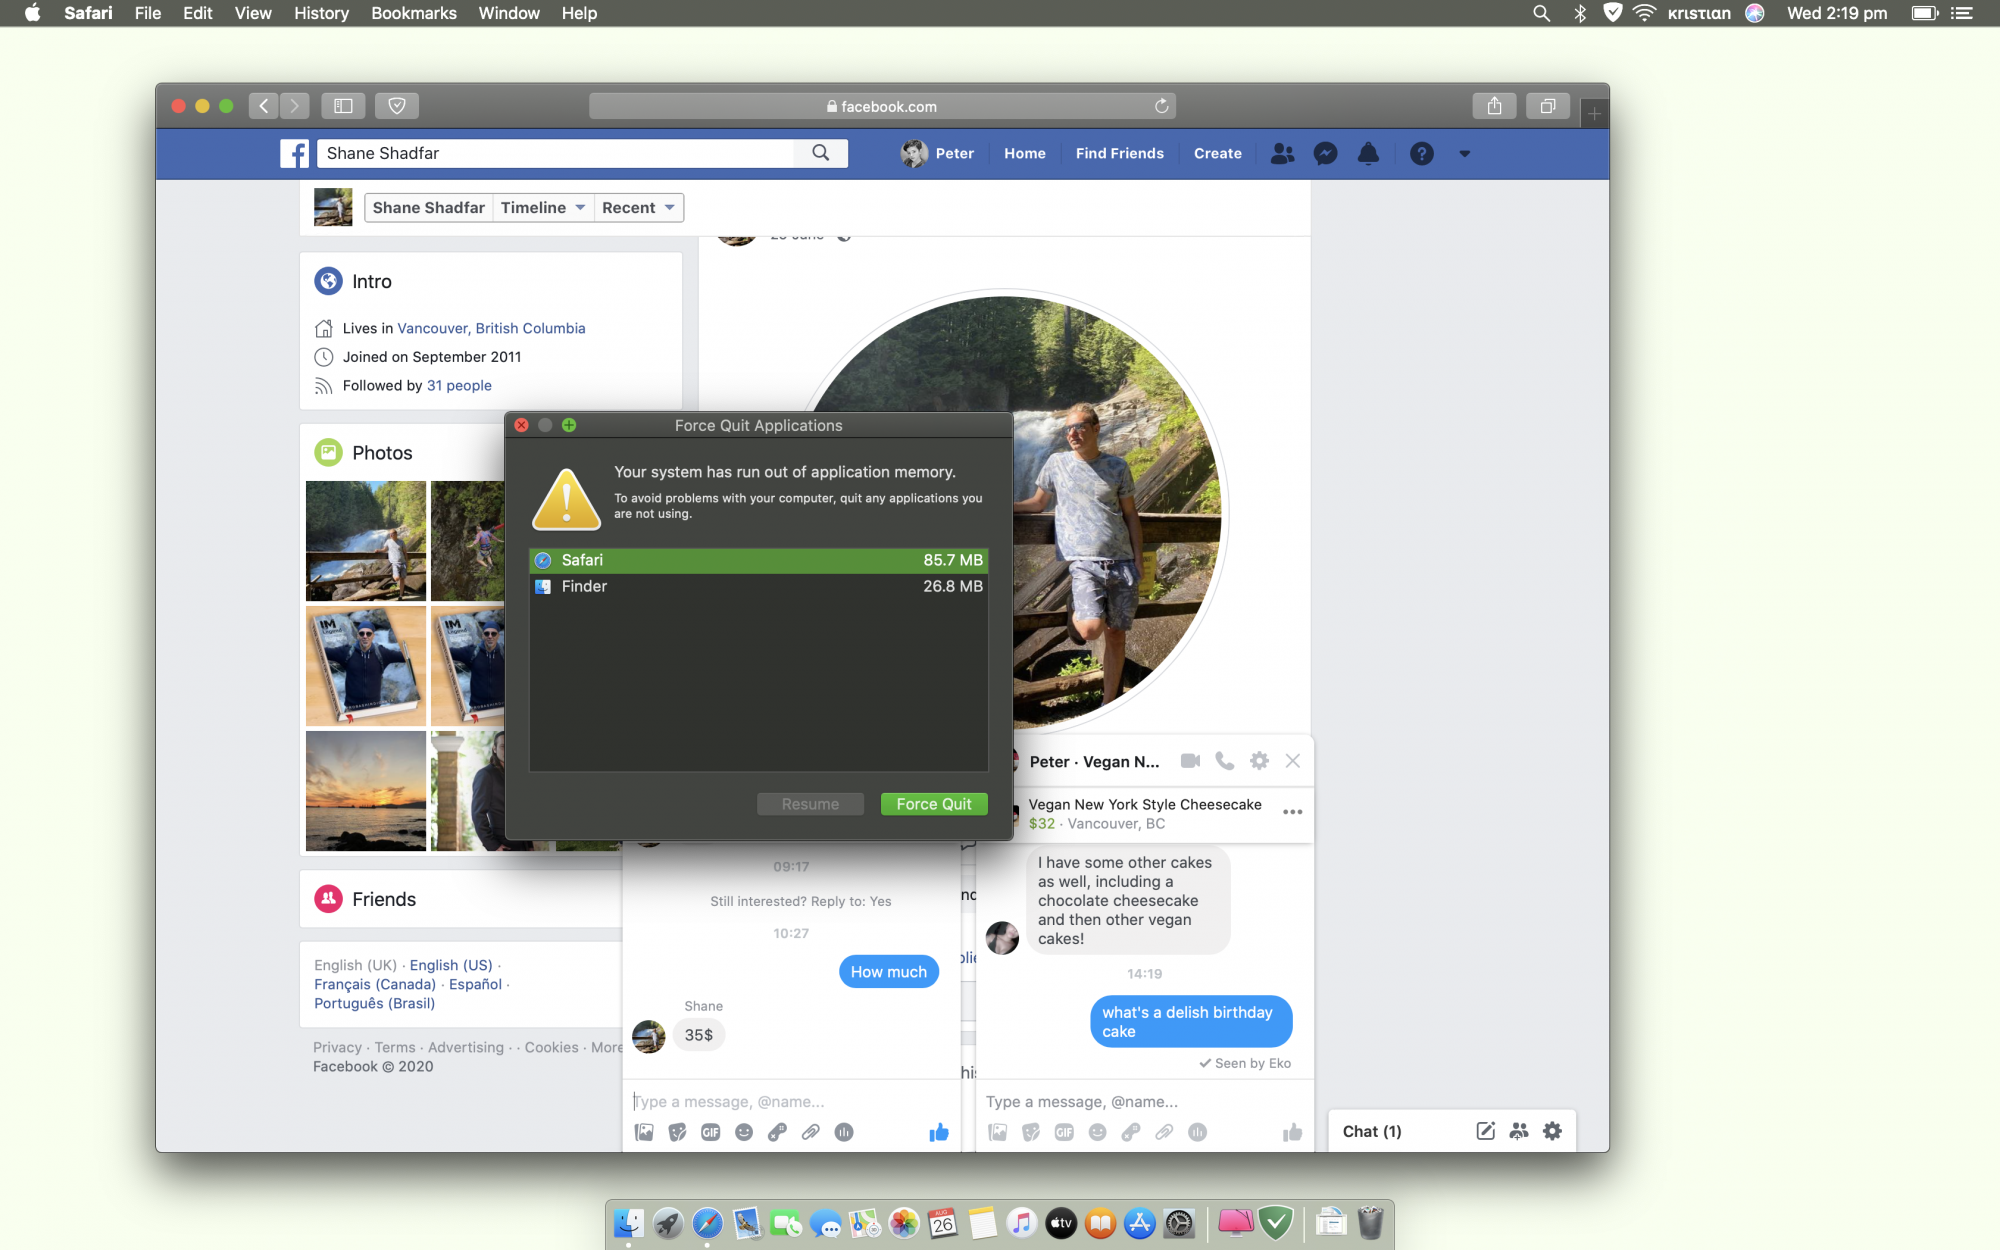Click the Force Quit button
The height and width of the screenshot is (1250, 2000).
click(934, 804)
